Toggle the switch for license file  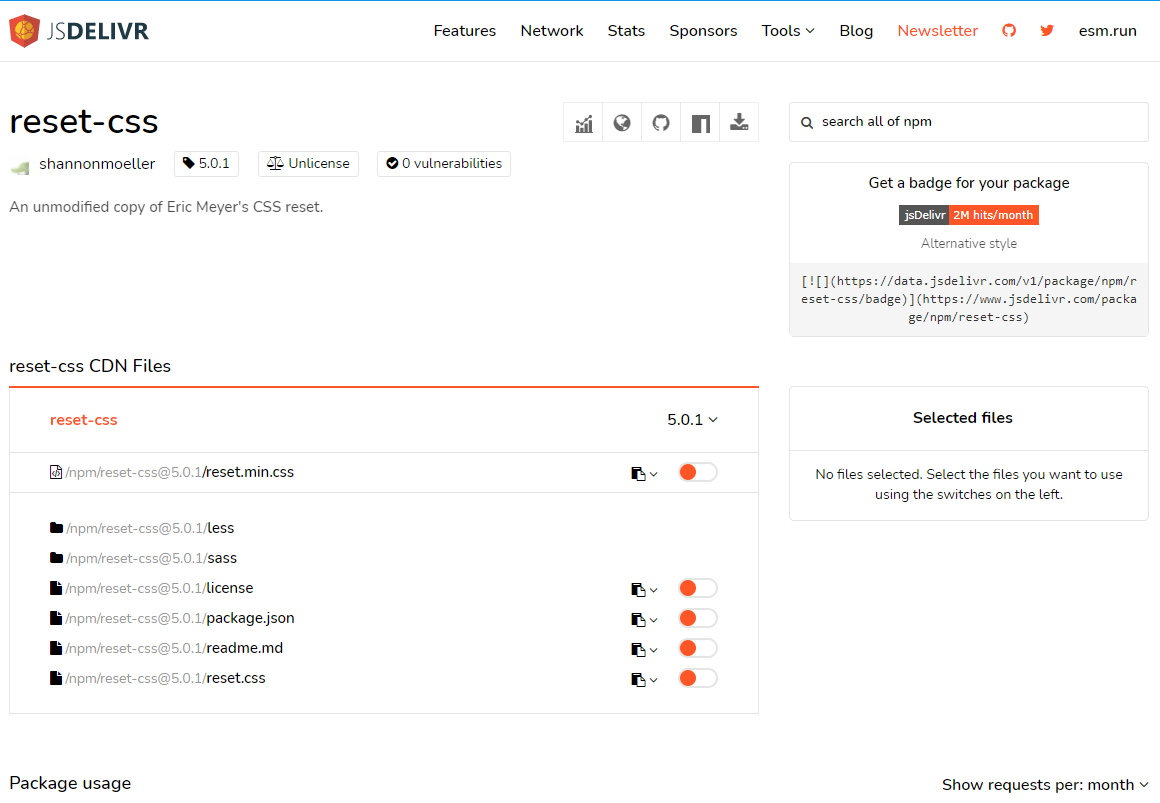pyautogui.click(x=698, y=588)
